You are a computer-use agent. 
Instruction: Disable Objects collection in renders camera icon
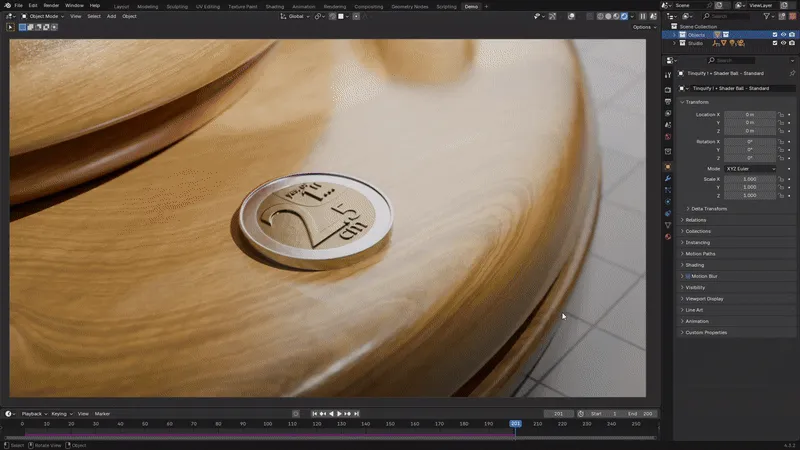[792, 35]
